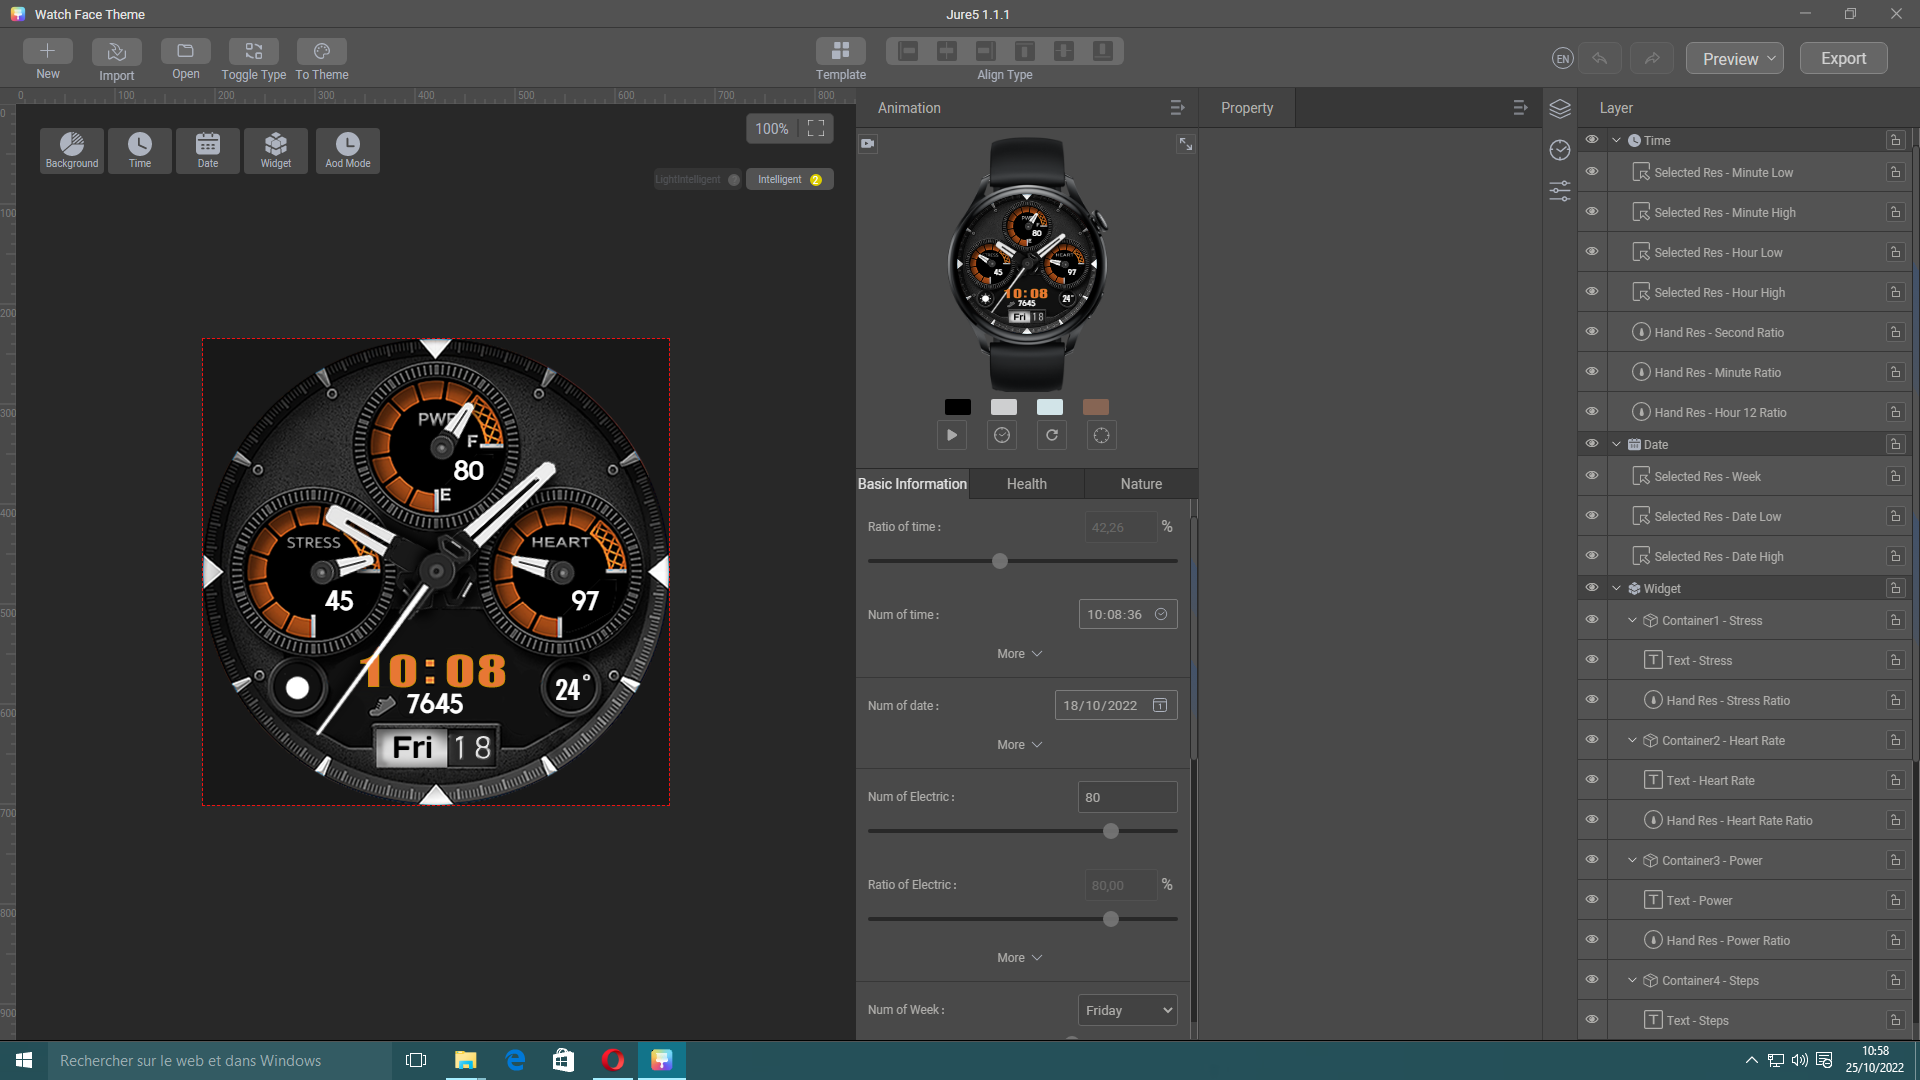Click the fullscreen icon beside 100% zoom

pyautogui.click(x=816, y=129)
